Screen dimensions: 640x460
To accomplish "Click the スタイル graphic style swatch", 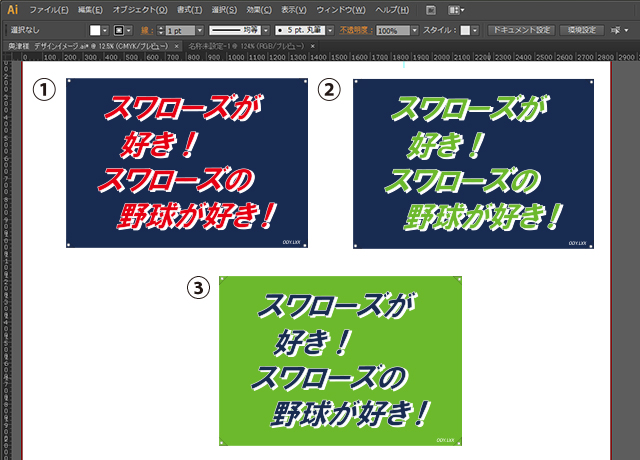I will click(465, 30).
